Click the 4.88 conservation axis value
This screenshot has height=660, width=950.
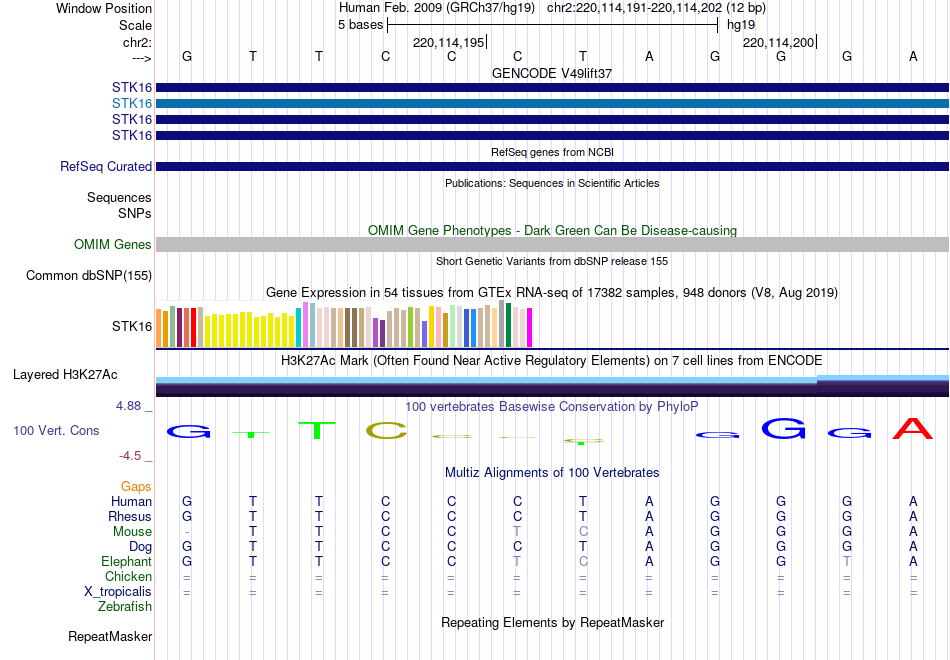pos(128,406)
